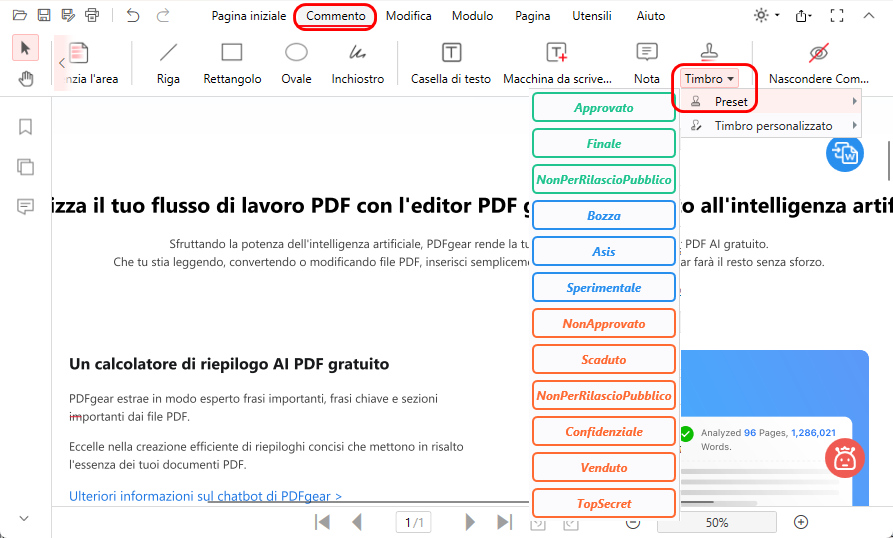Show the page thumbnails panel
Screen dimensions: 893x538
click(25, 167)
